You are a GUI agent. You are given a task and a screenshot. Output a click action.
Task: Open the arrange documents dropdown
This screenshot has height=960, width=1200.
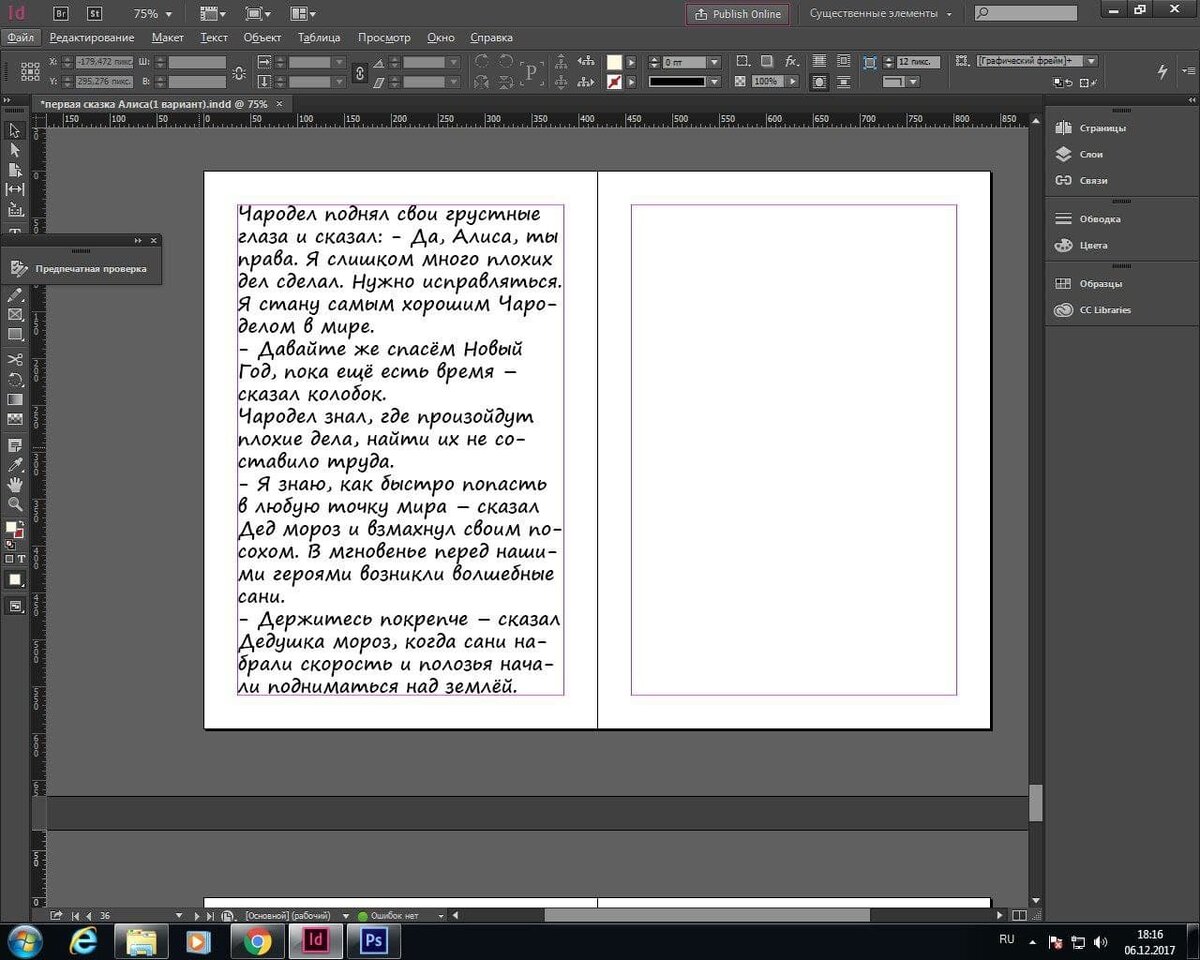pos(303,14)
